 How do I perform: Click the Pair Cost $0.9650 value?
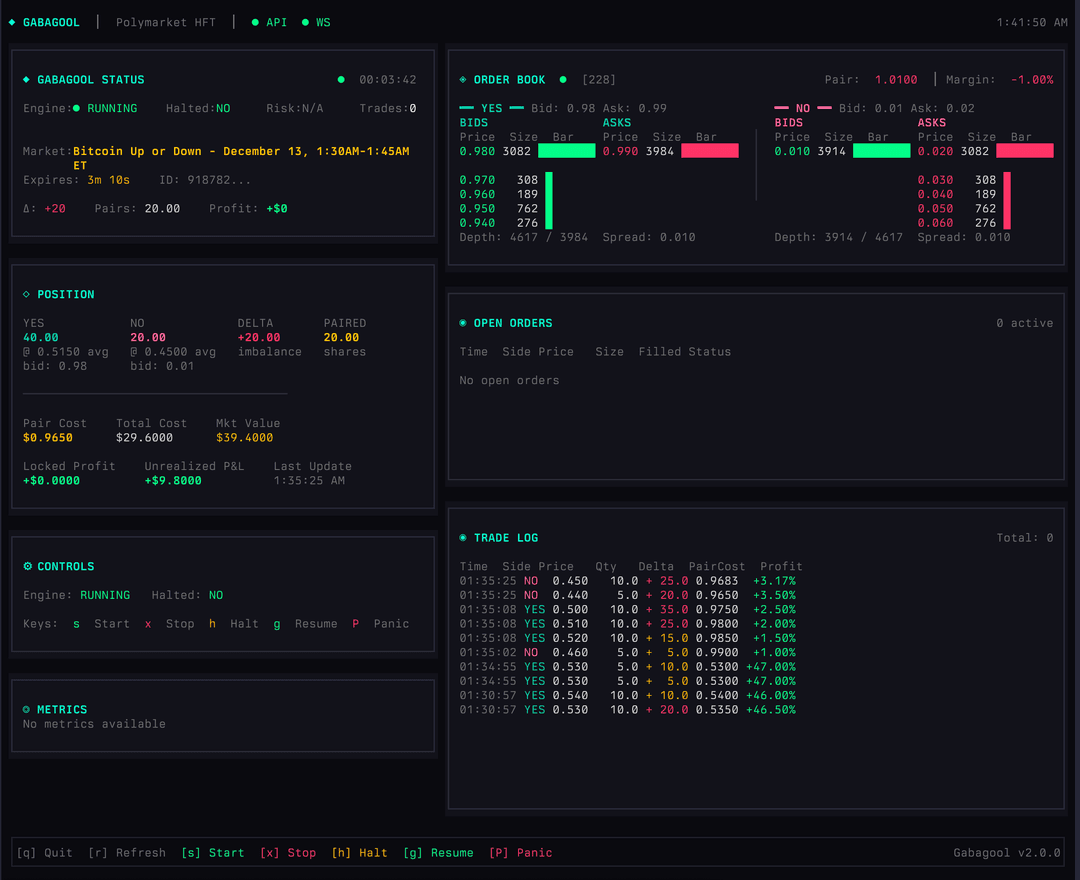click(48, 438)
